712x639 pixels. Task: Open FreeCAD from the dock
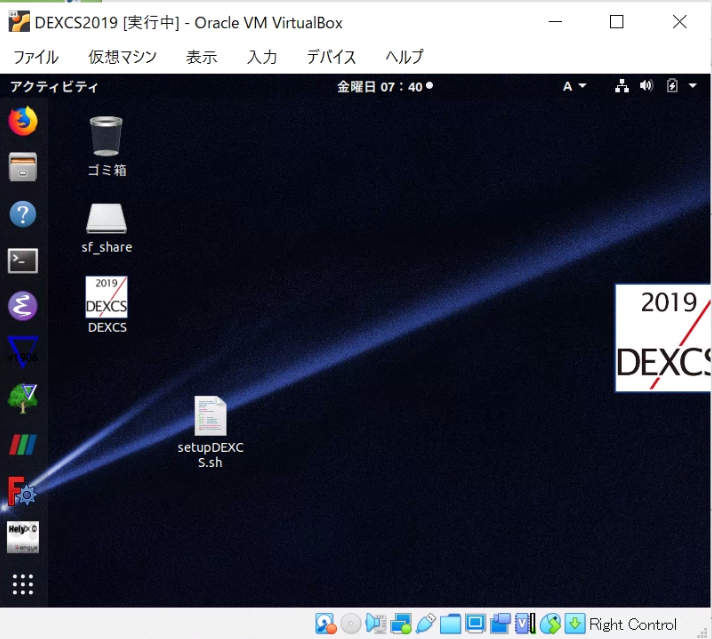(22, 491)
